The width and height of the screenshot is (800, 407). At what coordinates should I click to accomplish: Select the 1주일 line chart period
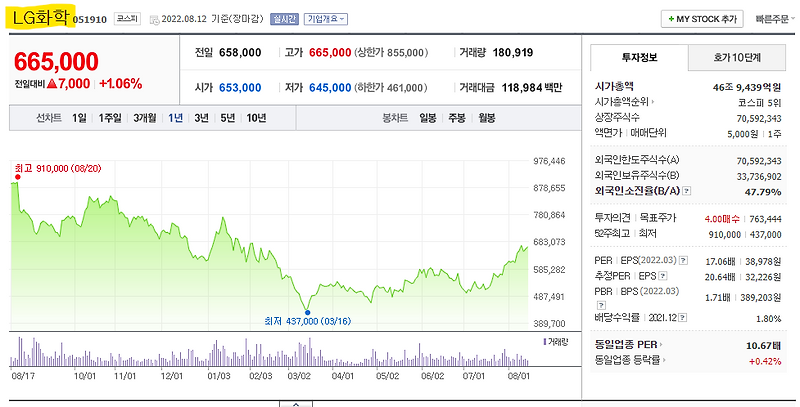click(110, 118)
